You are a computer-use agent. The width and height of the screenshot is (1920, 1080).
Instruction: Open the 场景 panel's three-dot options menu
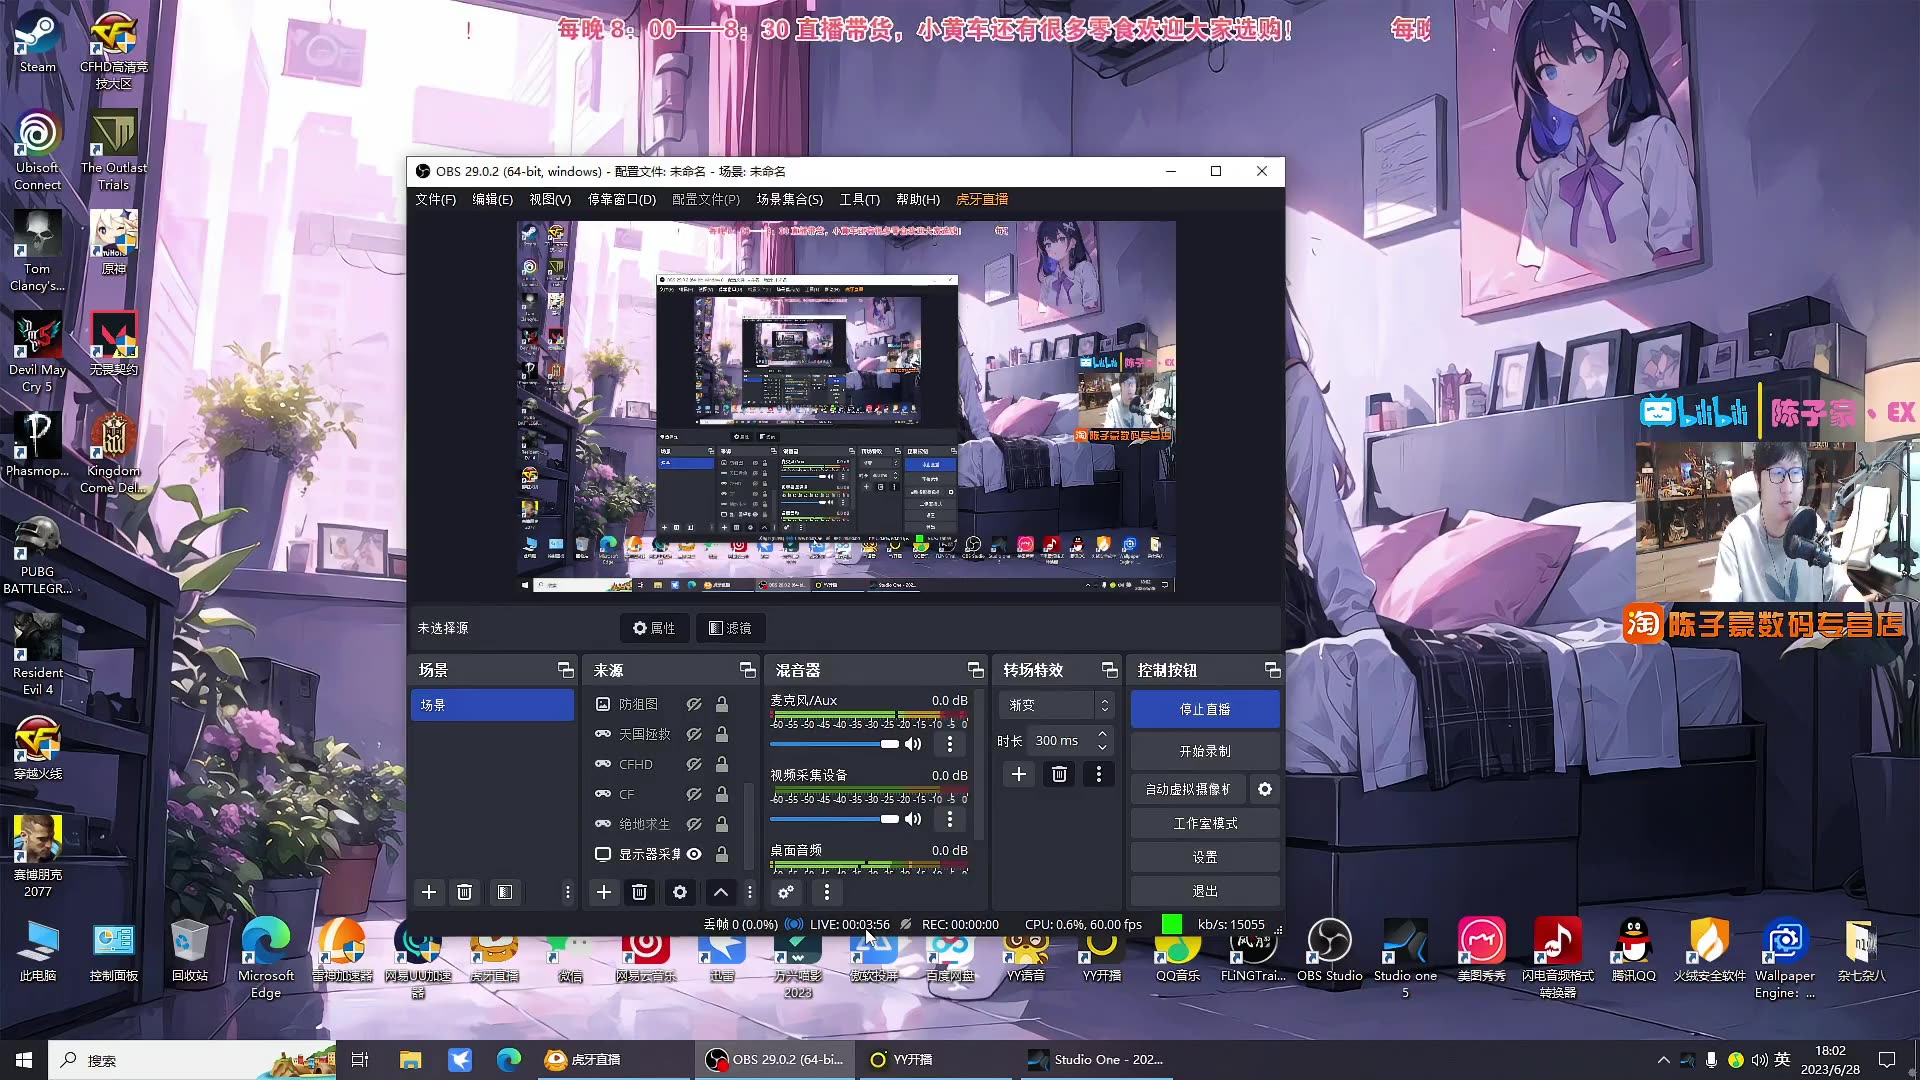point(567,892)
